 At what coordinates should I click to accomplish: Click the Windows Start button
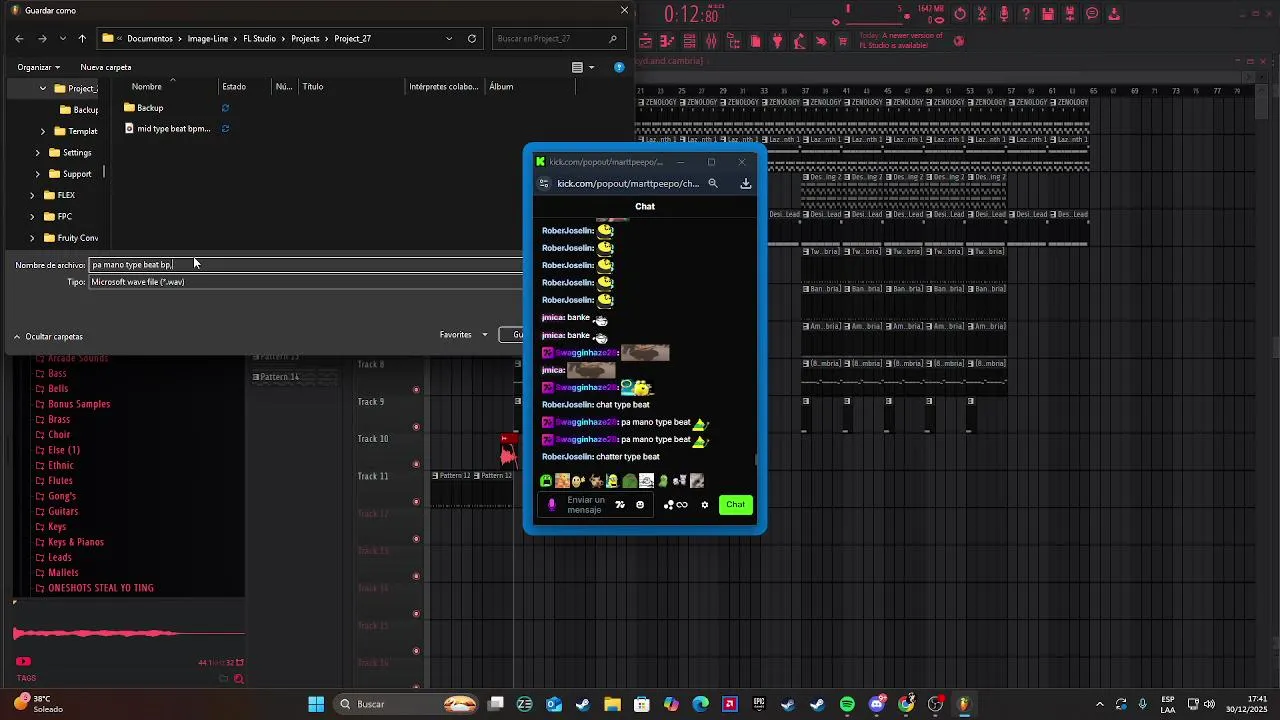[x=316, y=704]
